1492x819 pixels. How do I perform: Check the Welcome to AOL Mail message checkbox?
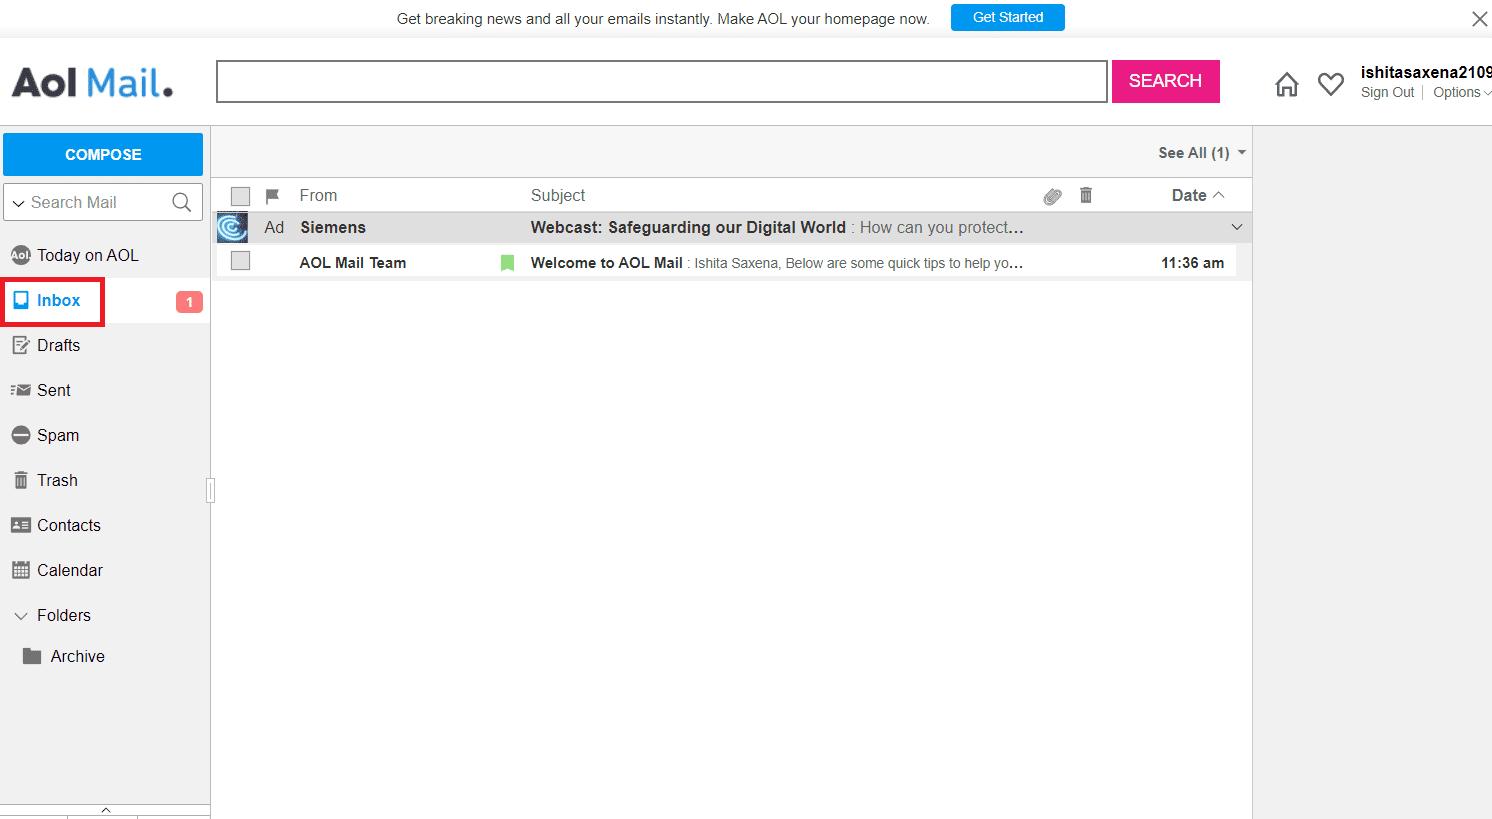point(240,262)
